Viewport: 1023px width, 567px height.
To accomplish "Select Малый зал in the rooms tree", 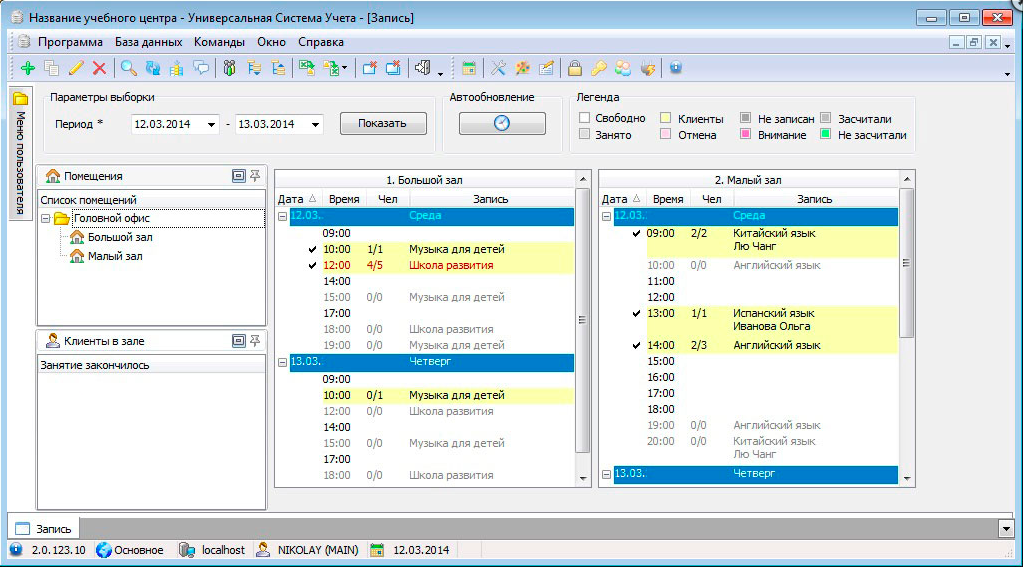I will point(115,255).
